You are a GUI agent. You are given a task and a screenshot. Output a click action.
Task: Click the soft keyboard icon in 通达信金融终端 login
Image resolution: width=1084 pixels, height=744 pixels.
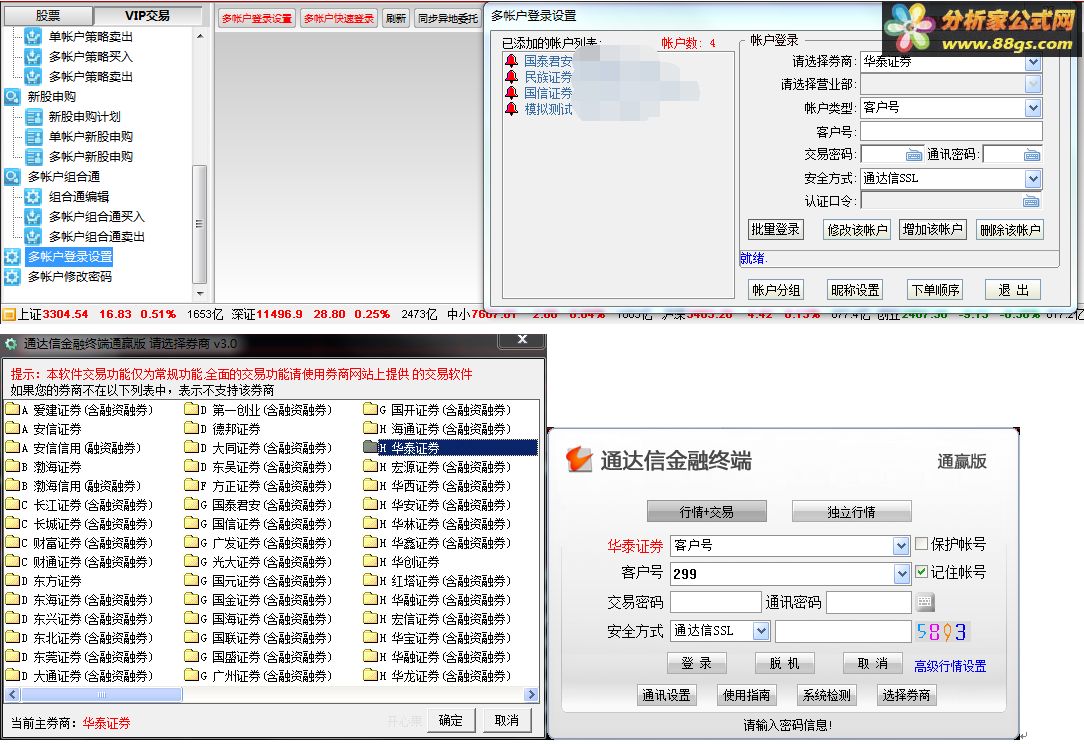tap(925, 602)
